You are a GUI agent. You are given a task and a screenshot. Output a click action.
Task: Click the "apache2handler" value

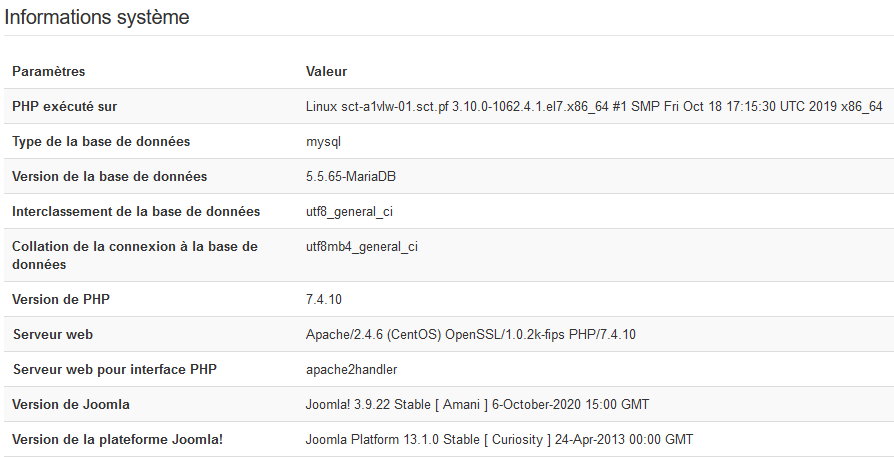[x=351, y=369]
